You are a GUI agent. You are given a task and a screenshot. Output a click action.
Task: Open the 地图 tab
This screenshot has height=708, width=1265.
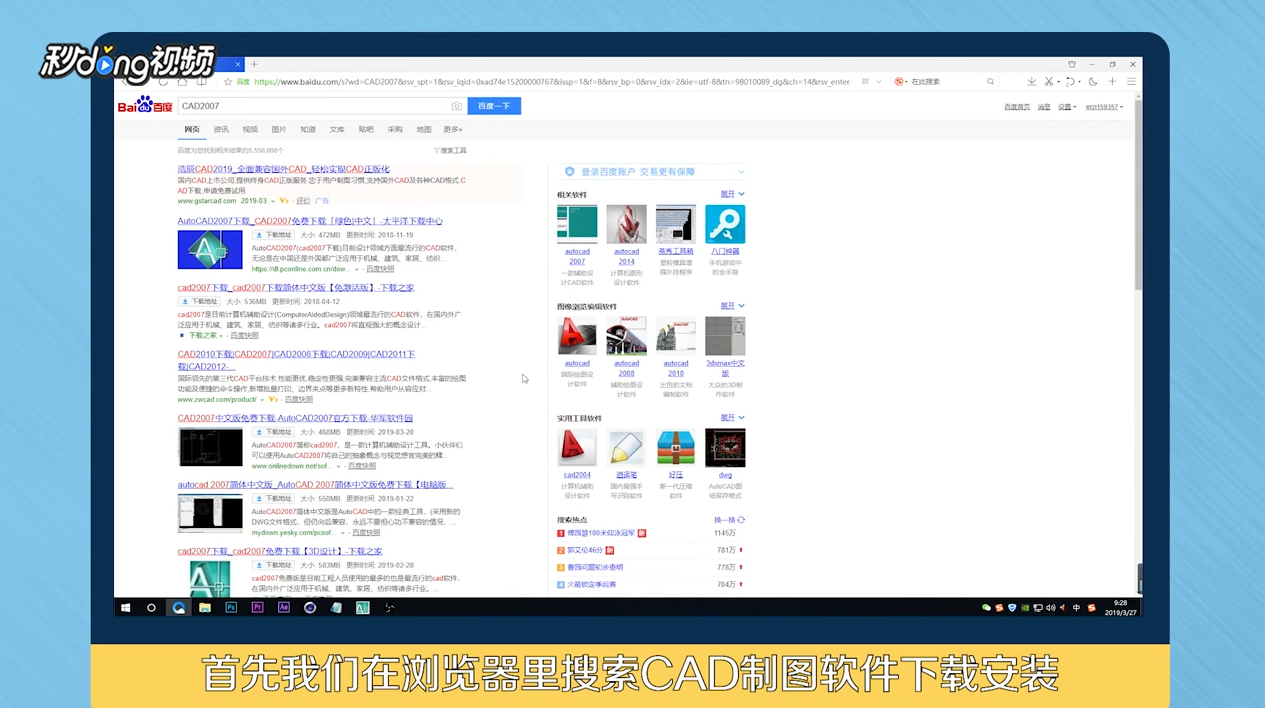424,130
